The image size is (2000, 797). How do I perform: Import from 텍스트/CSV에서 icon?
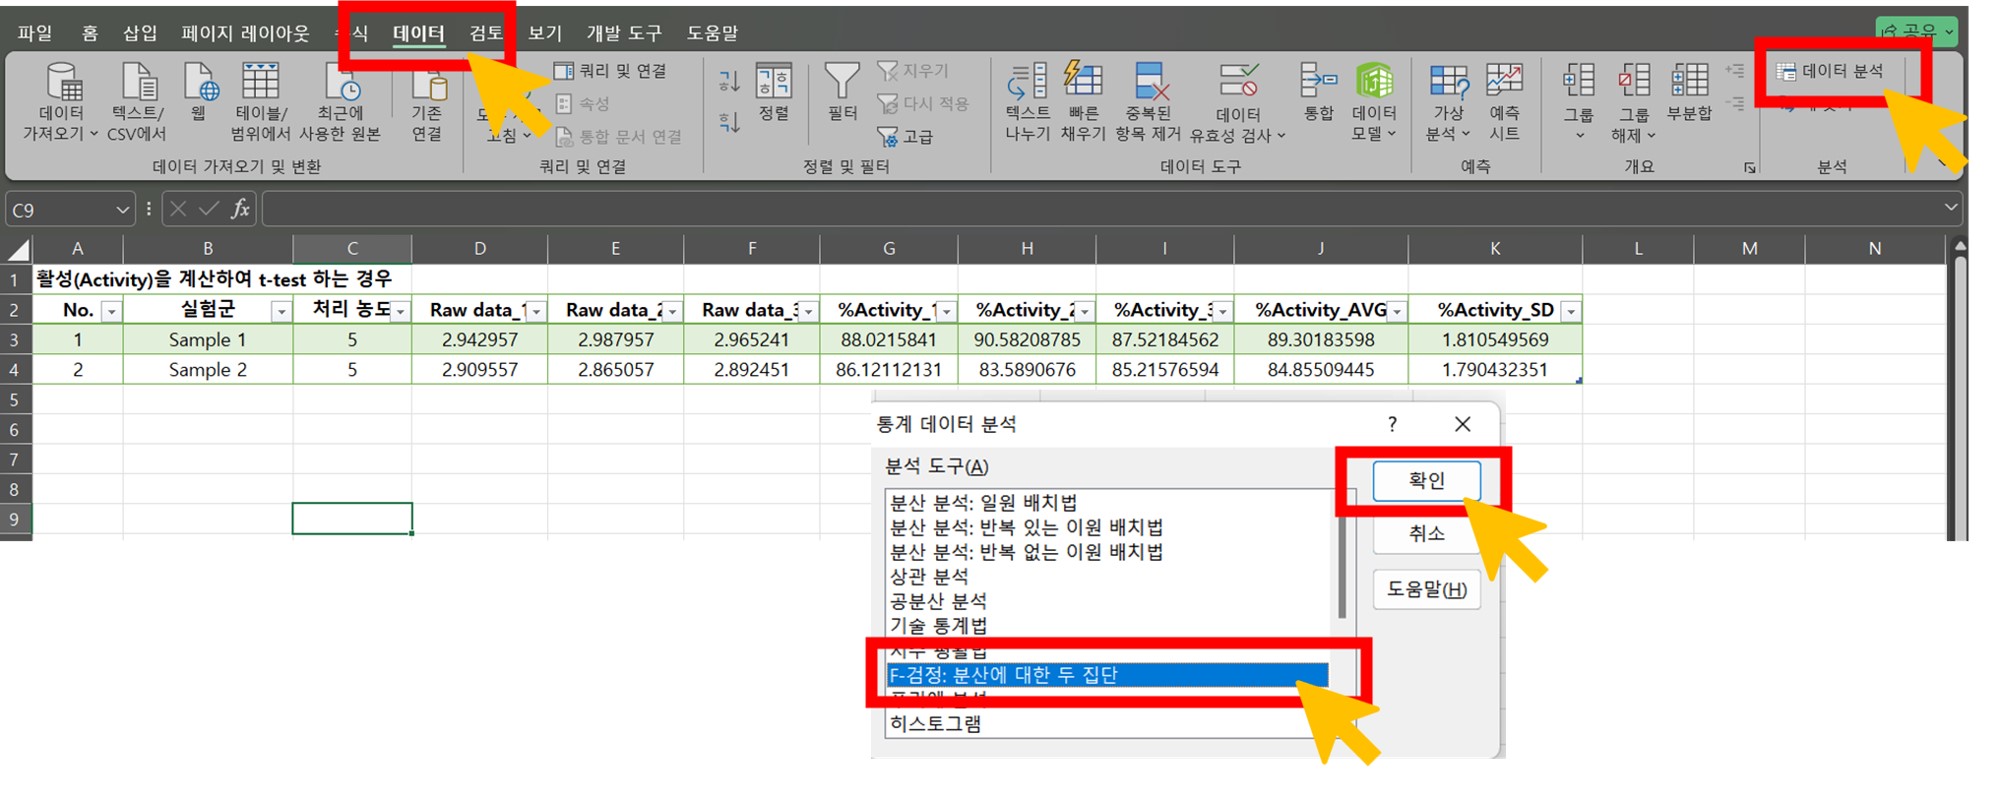point(137,101)
